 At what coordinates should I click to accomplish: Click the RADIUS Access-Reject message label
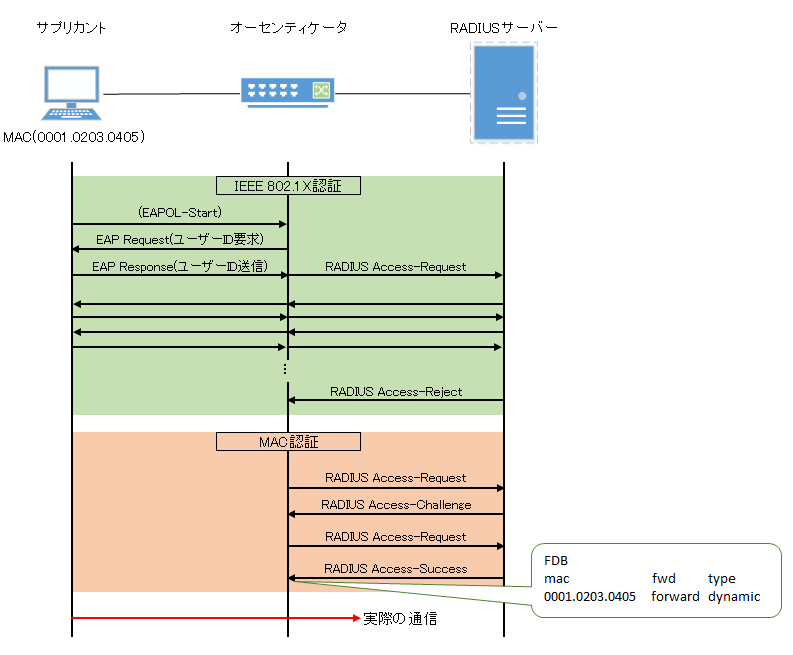395,392
